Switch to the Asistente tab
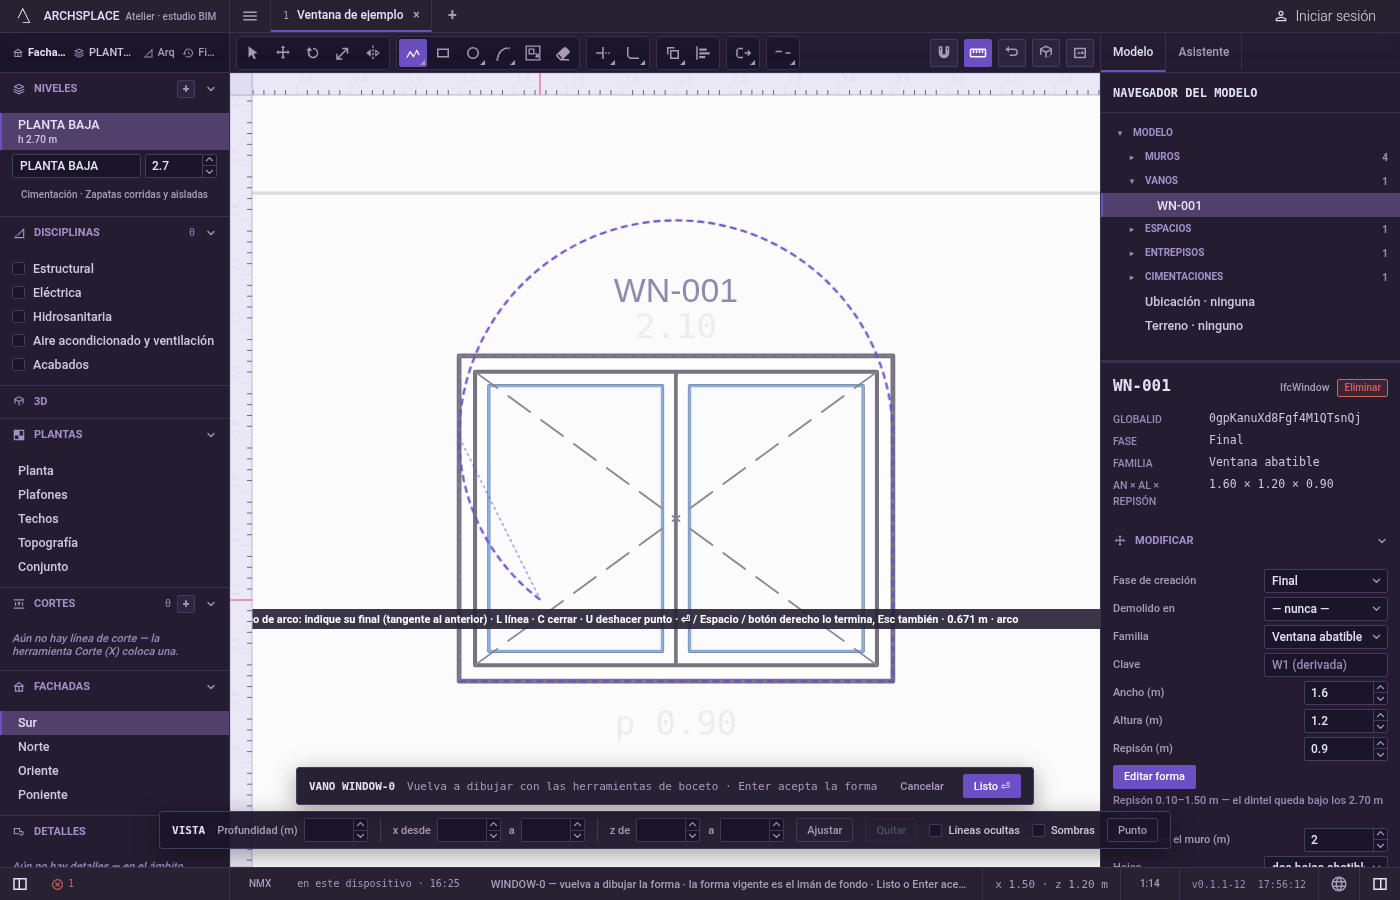Image resolution: width=1400 pixels, height=900 pixels. pos(1203,52)
